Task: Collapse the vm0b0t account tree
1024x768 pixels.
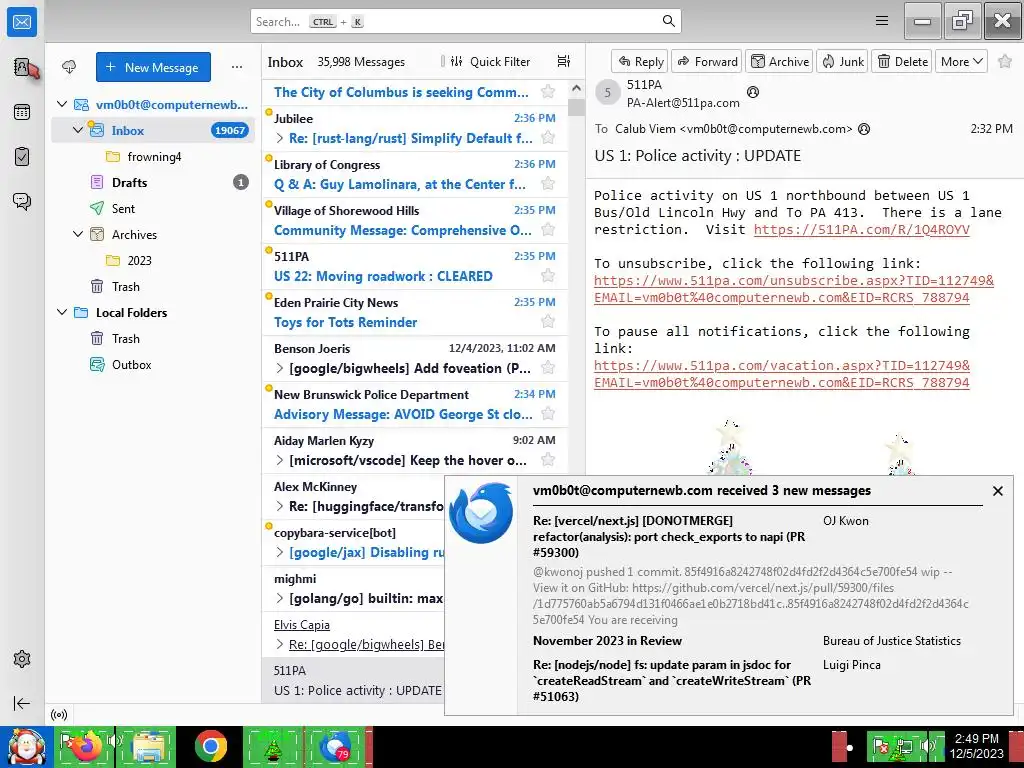Action: [62, 104]
